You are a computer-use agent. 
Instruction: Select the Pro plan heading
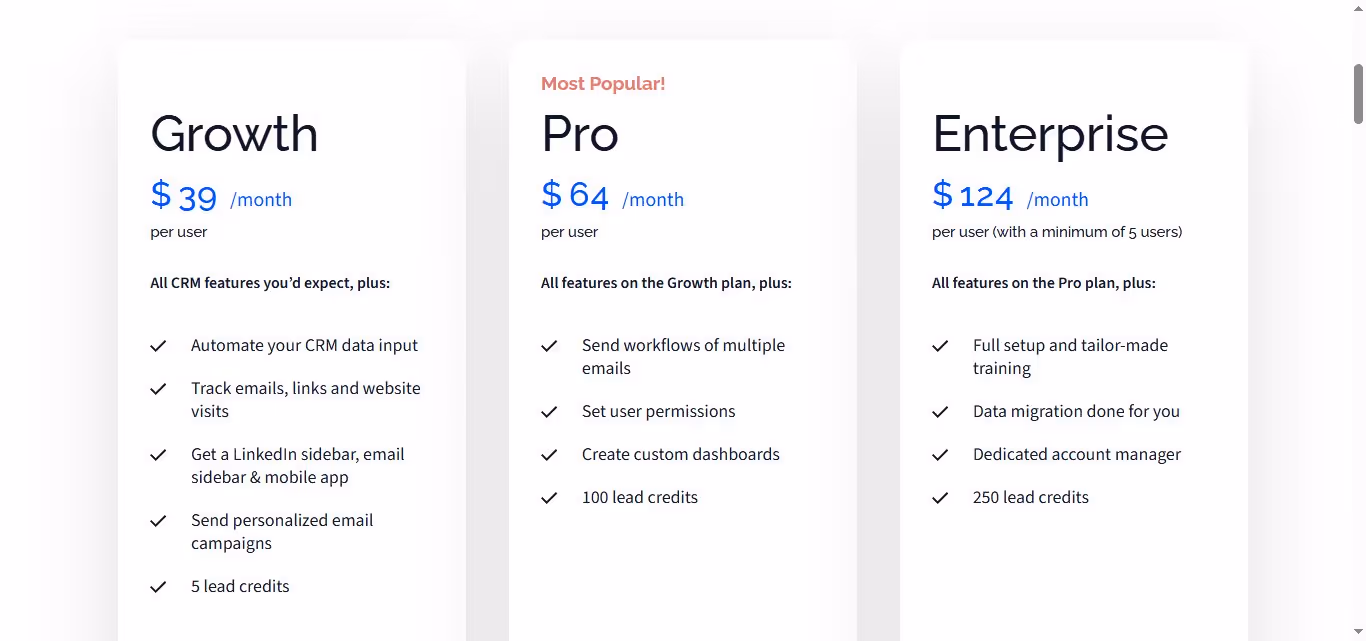pyautogui.click(x=580, y=134)
